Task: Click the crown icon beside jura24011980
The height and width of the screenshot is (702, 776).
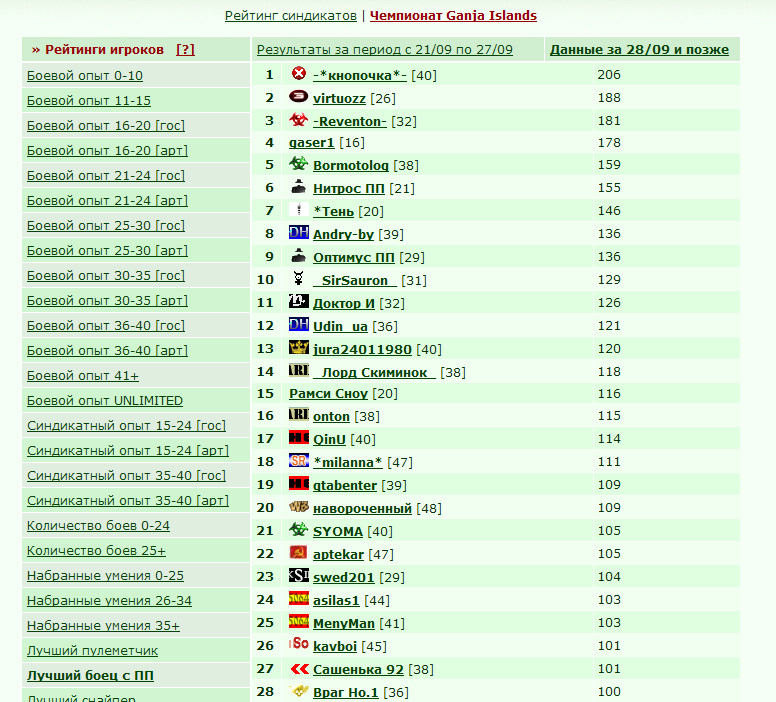Action: 298,347
